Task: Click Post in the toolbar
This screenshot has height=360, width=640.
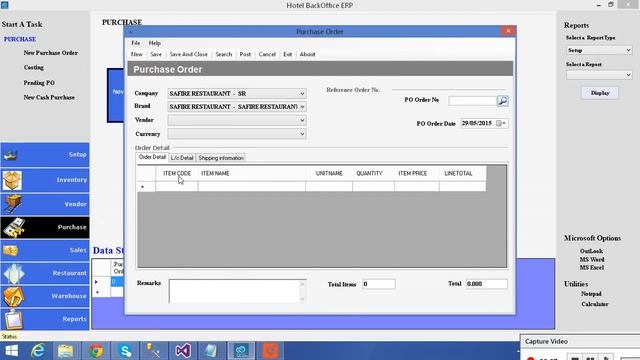Action: point(245,54)
